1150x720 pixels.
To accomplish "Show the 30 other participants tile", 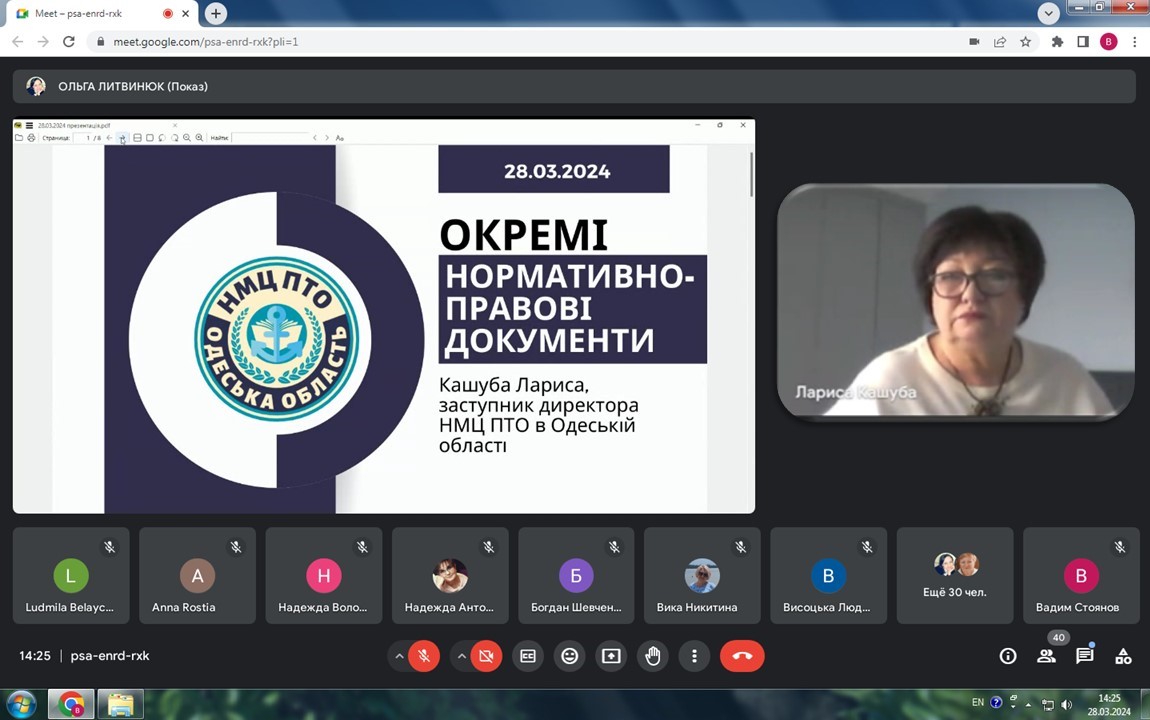I will pyautogui.click(x=954, y=576).
